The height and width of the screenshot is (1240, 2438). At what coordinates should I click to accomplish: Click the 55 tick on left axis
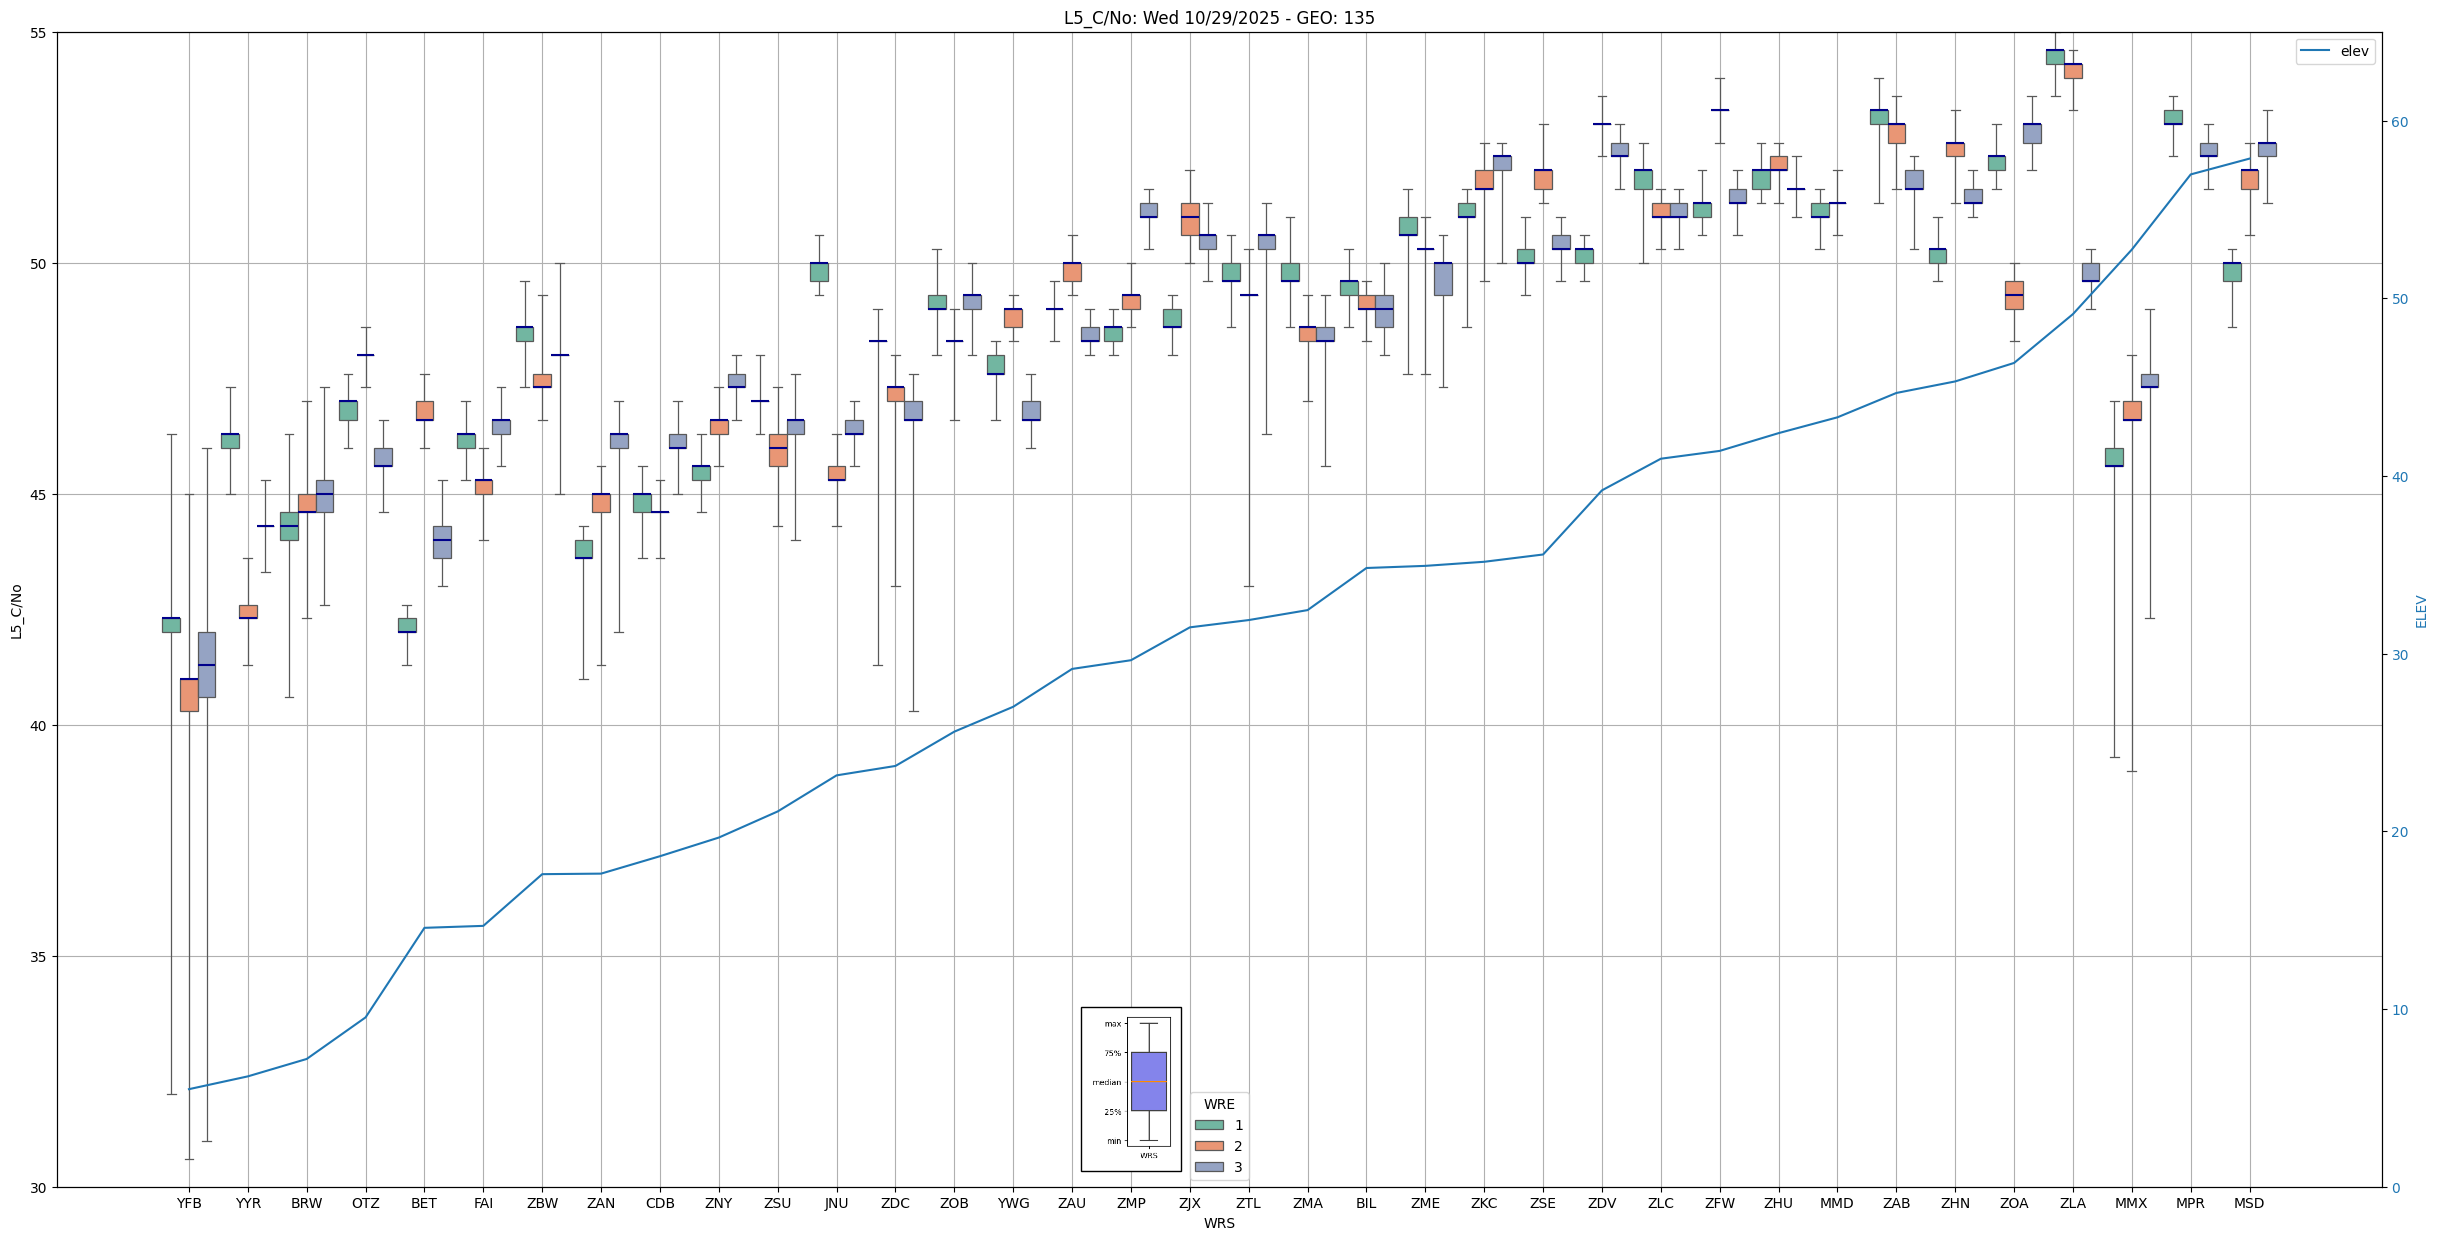[39, 33]
